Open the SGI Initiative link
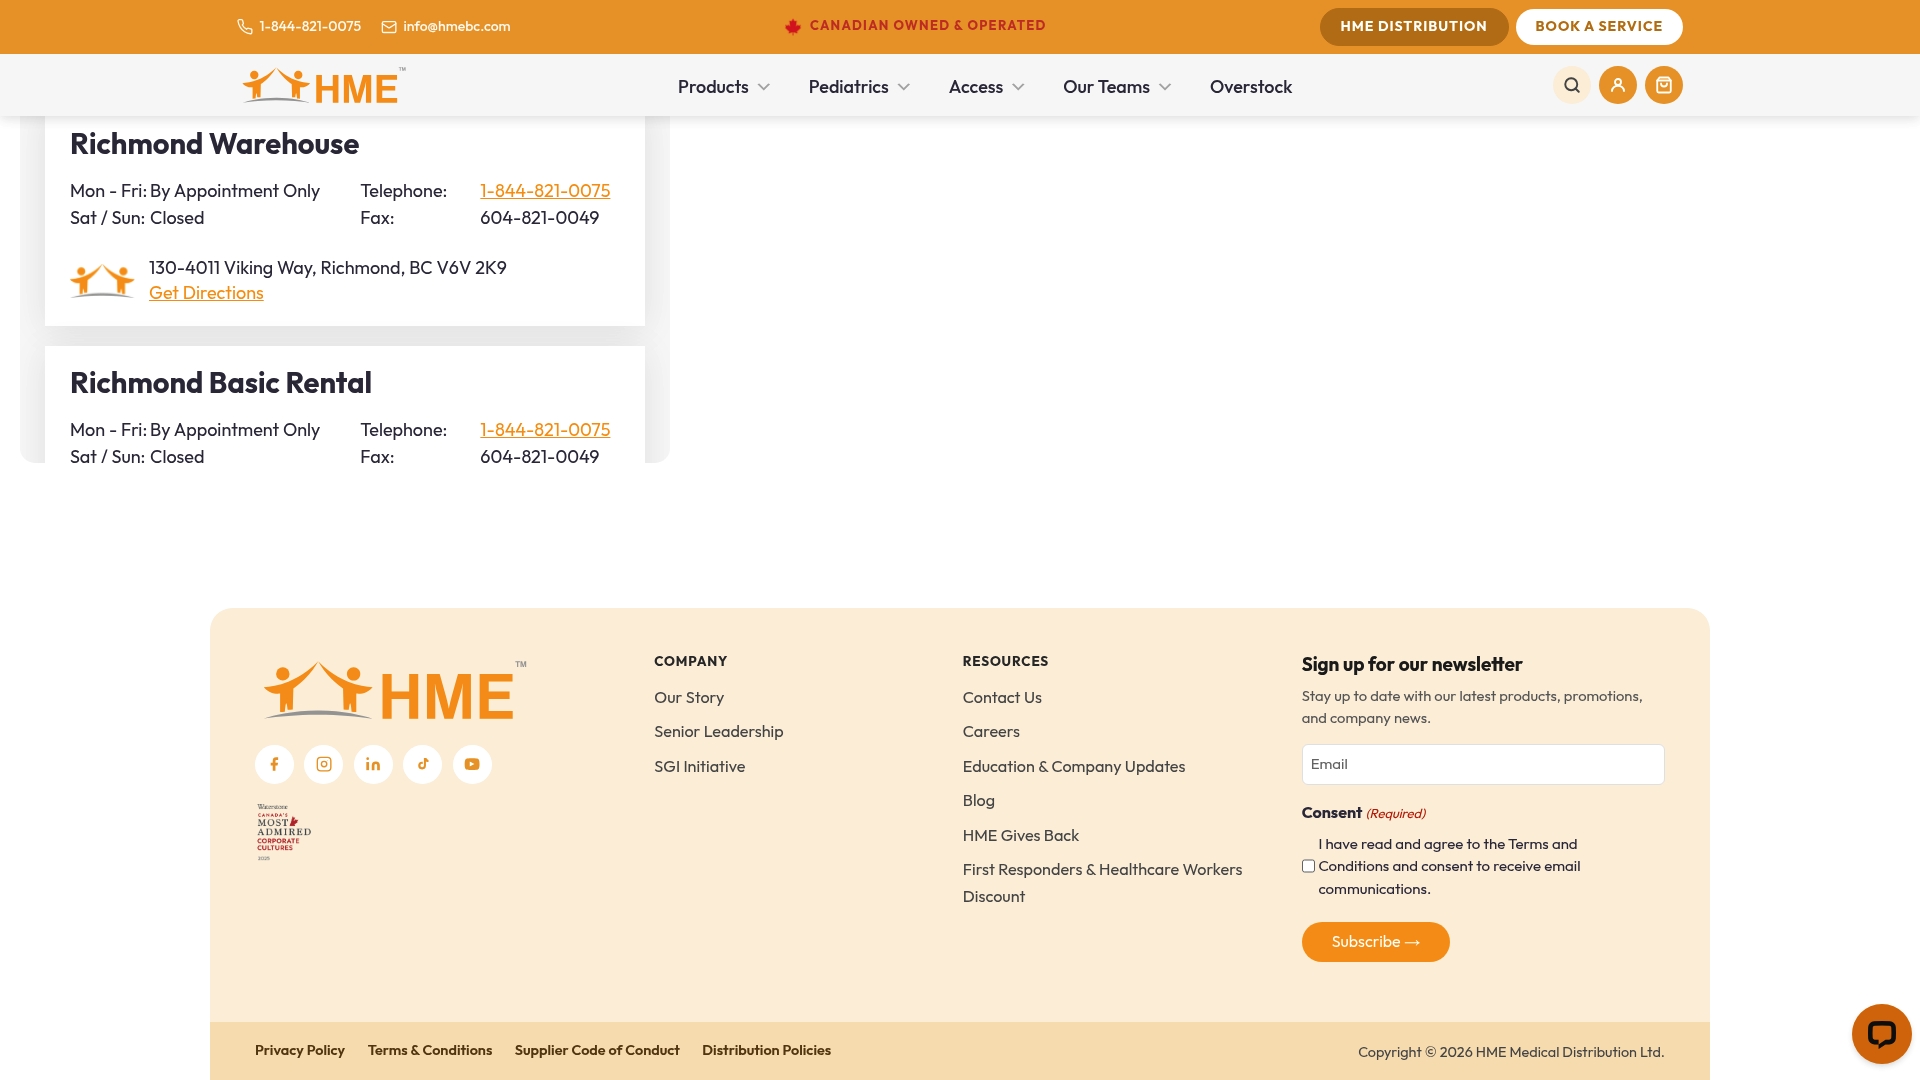This screenshot has width=1920, height=1080. [x=700, y=767]
